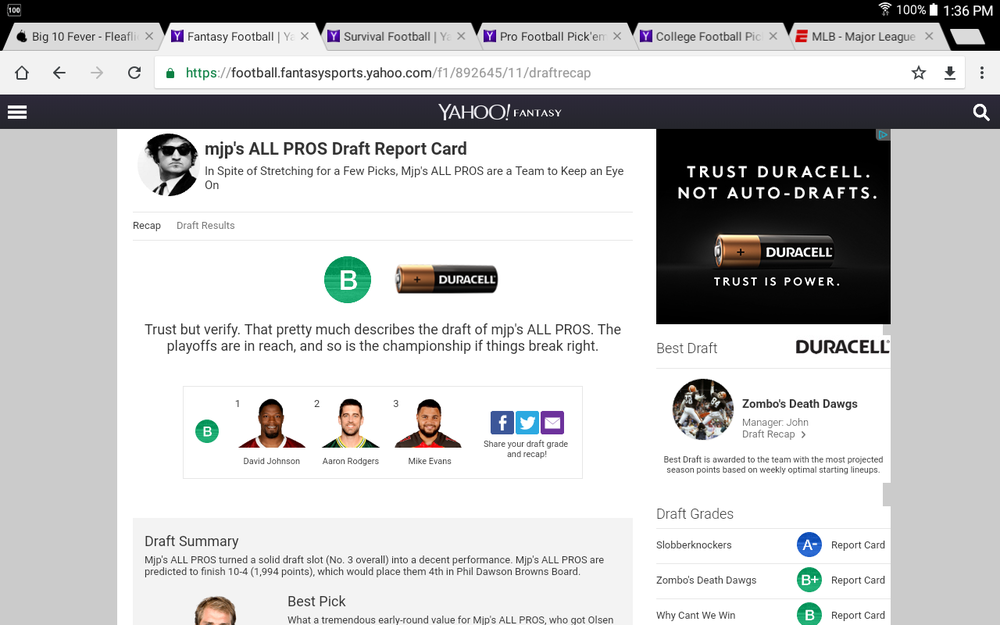
Task: Click the Zombo's Death Dawgs team image
Action: pyautogui.click(x=703, y=409)
